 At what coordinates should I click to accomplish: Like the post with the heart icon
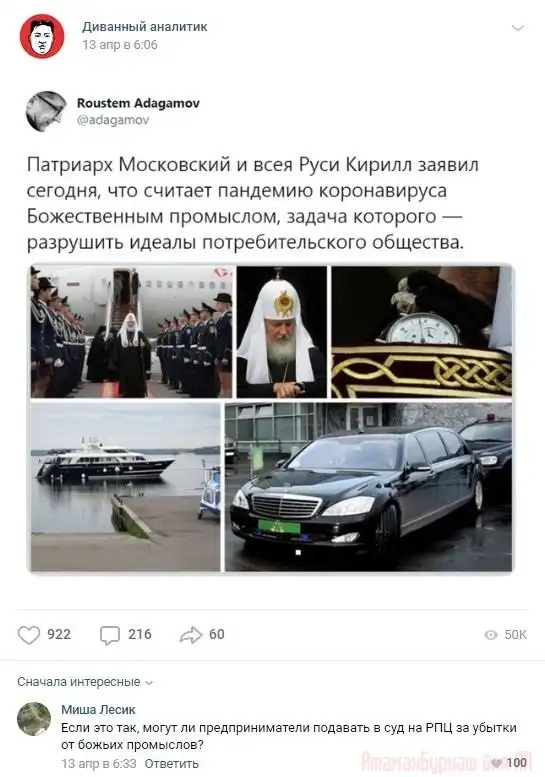tap(29, 635)
